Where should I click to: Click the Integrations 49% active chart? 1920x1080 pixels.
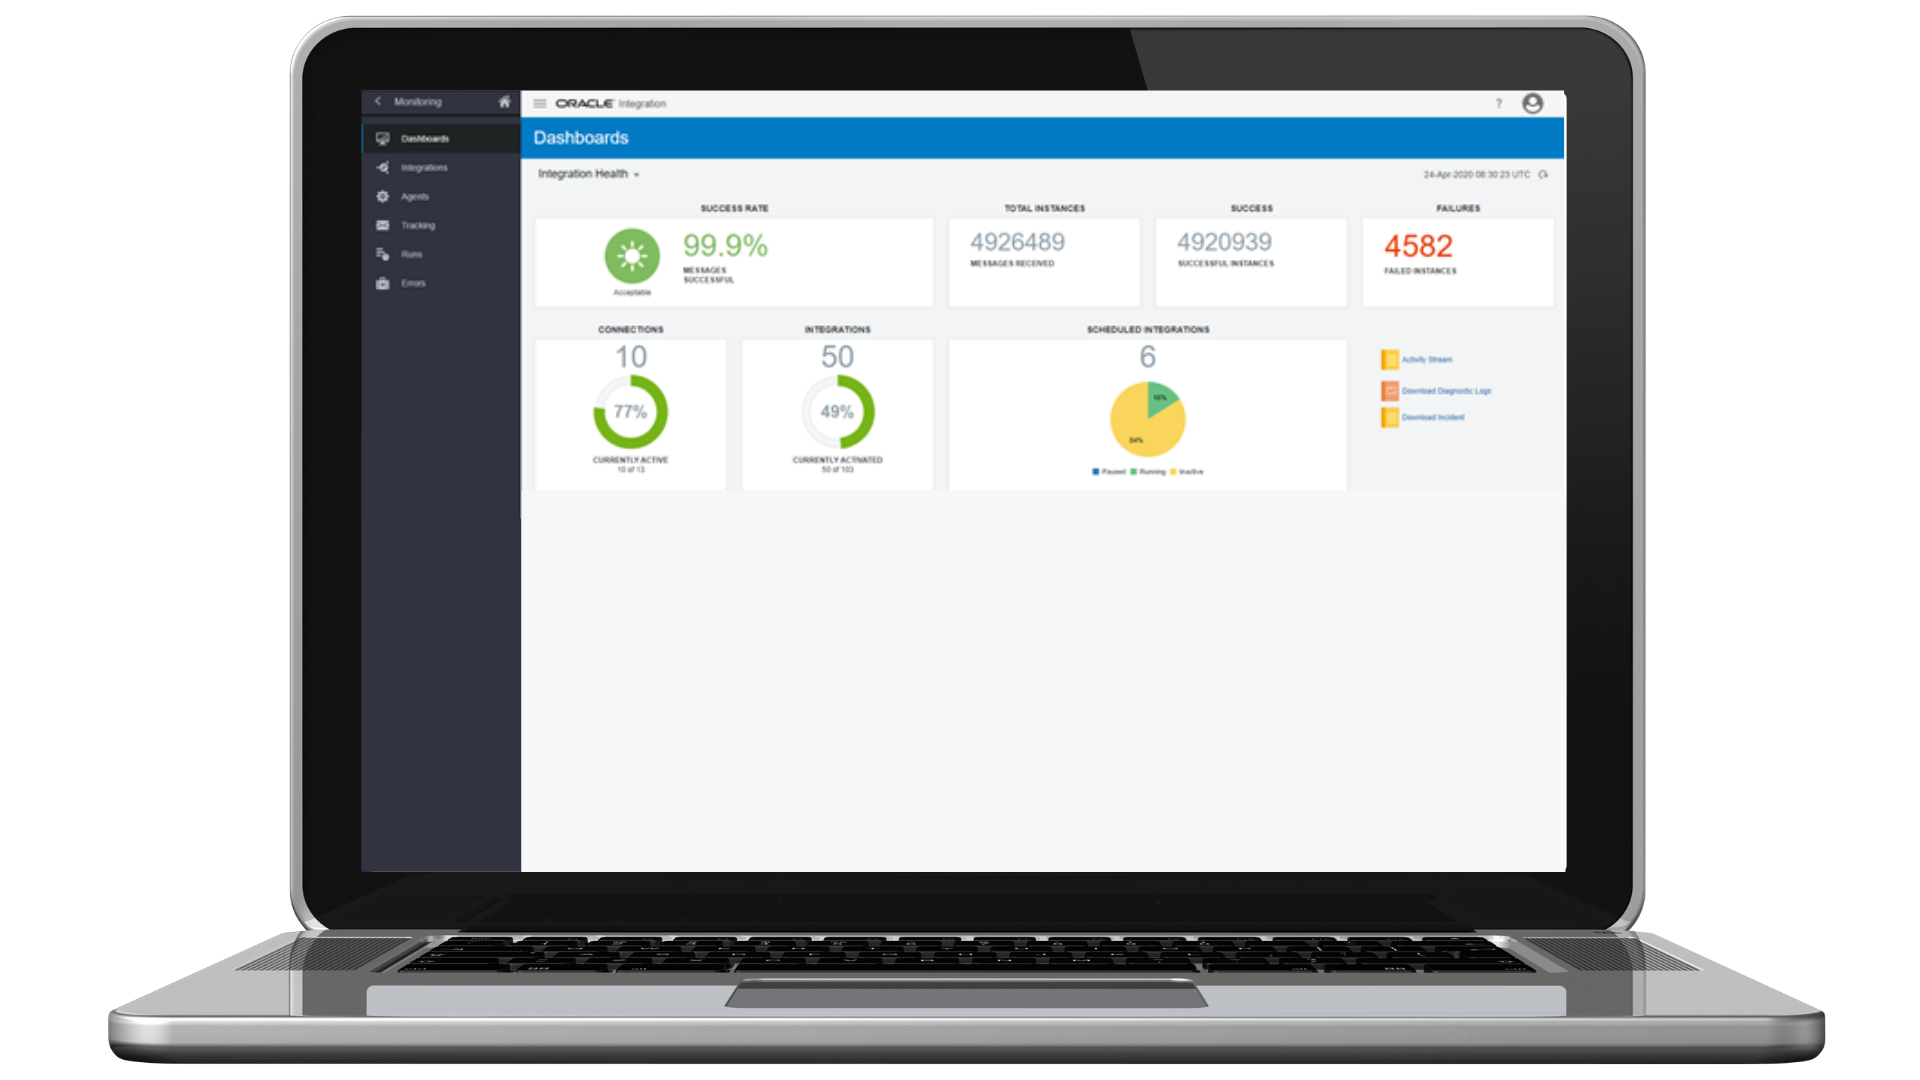pyautogui.click(x=837, y=411)
